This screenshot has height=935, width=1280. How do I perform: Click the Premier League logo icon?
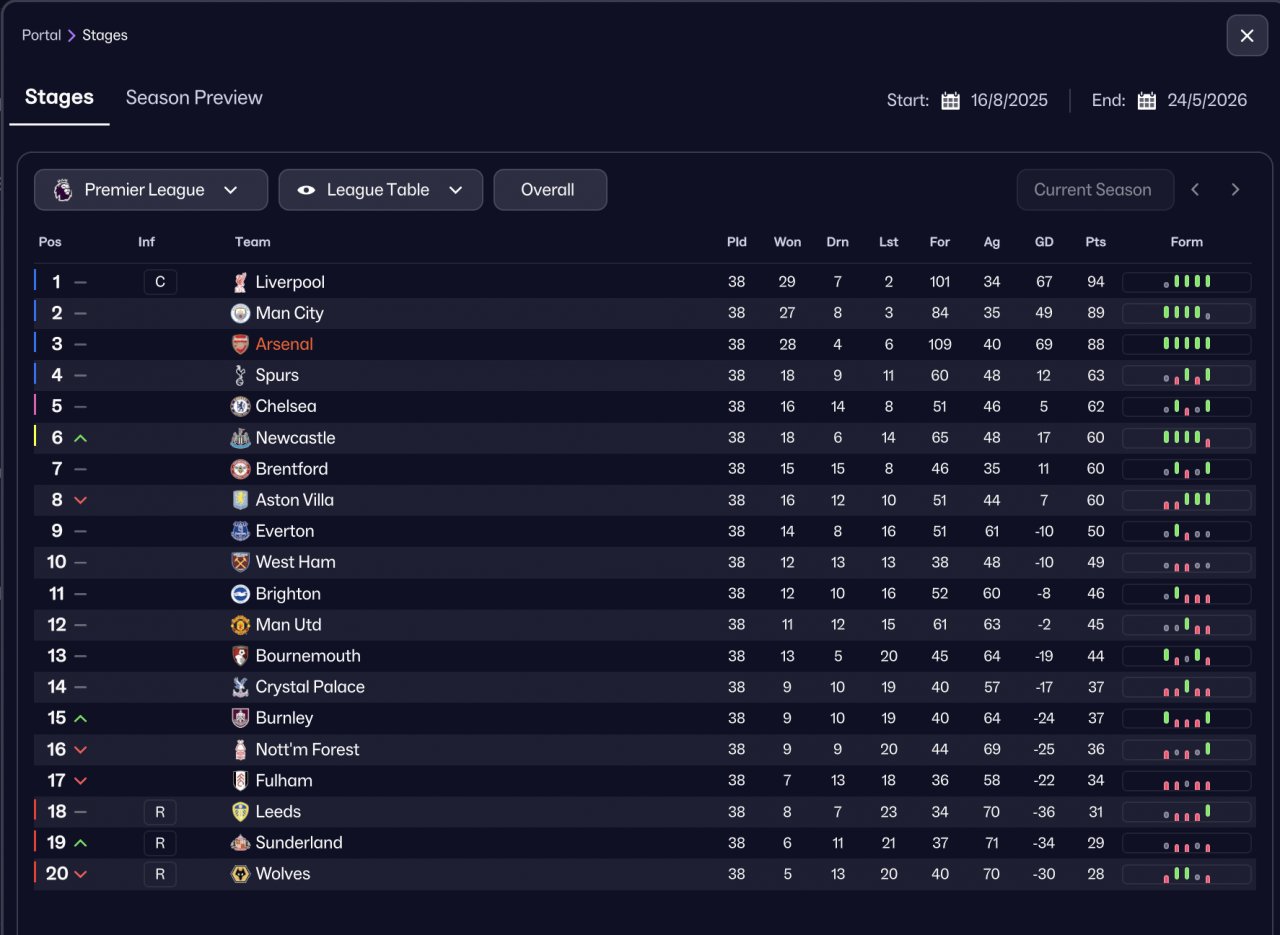tap(63, 190)
